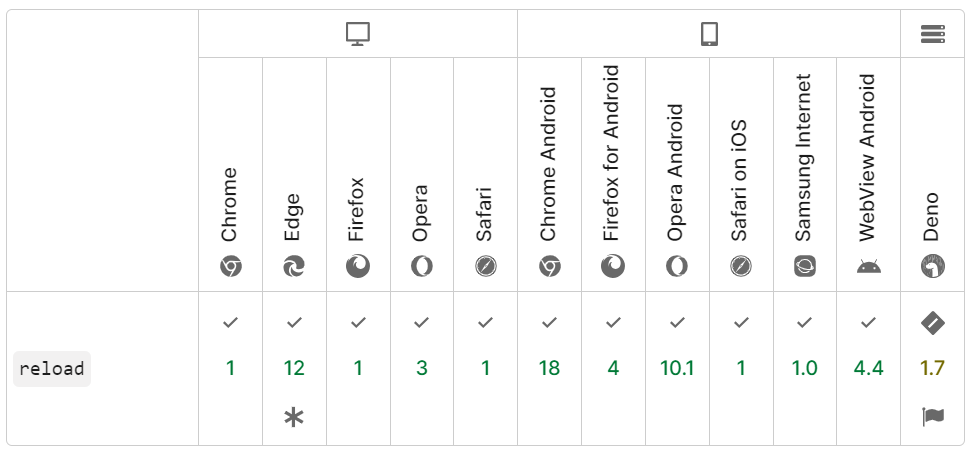Image resolution: width=975 pixels, height=451 pixels.
Task: Click the Edge browser logo
Action: tap(293, 267)
